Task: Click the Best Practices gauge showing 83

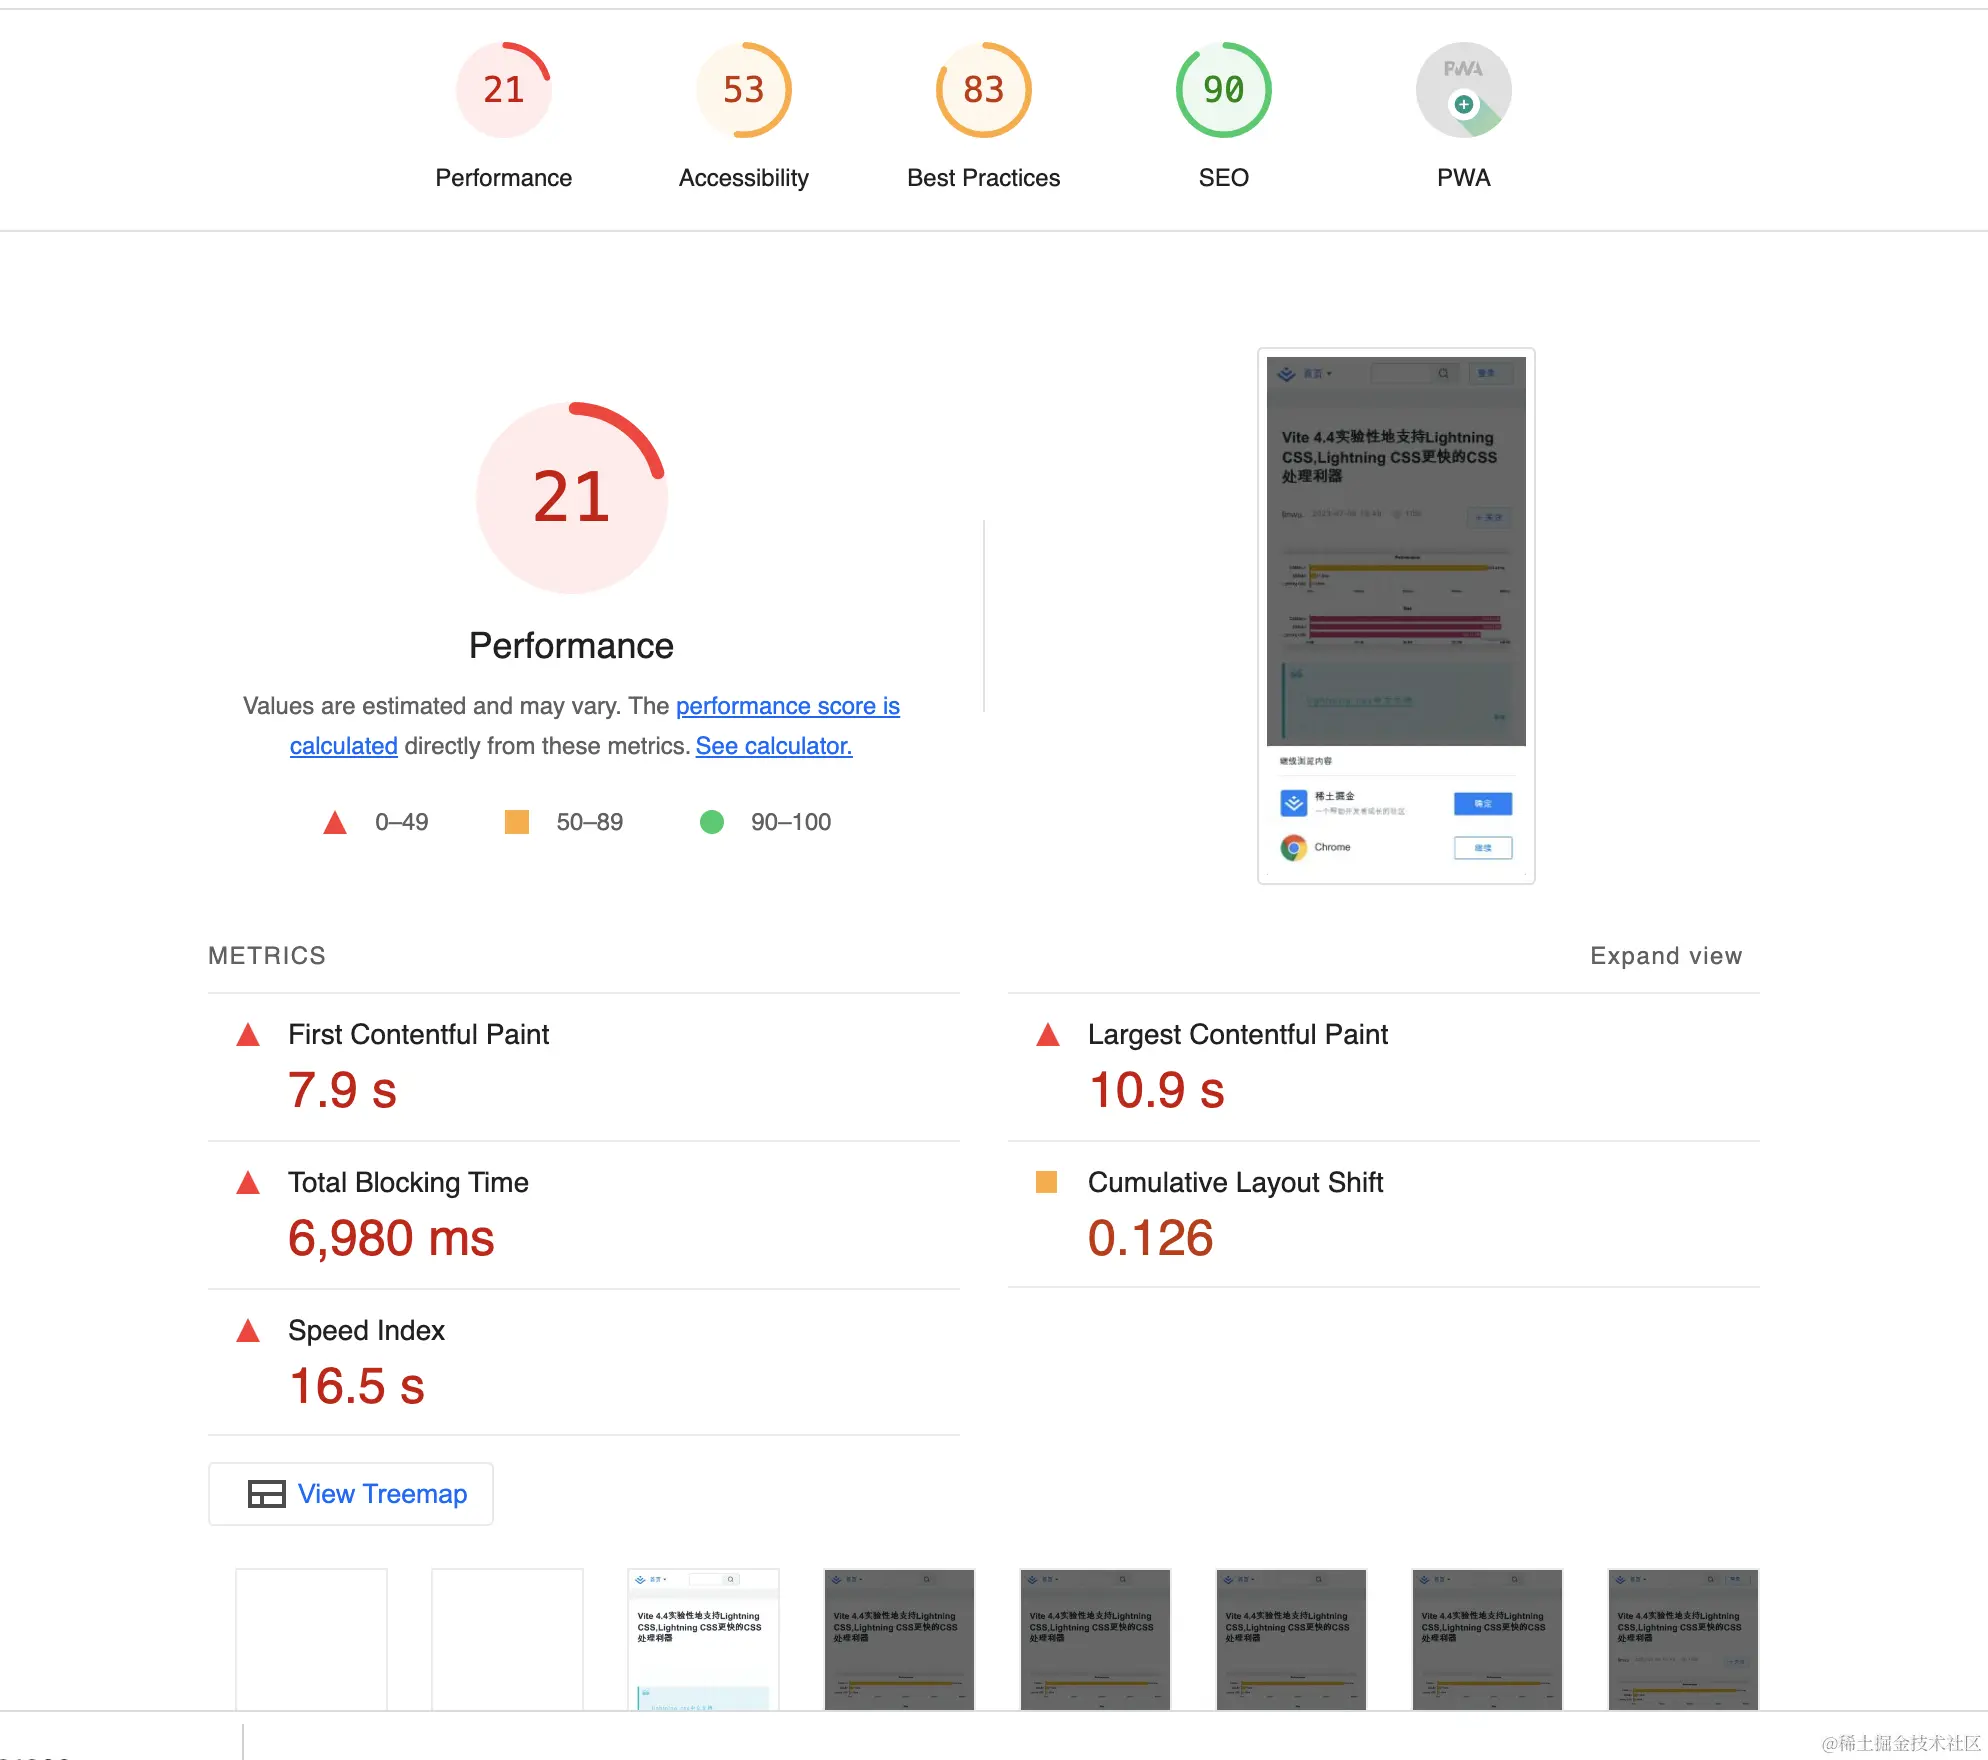Action: pos(982,89)
